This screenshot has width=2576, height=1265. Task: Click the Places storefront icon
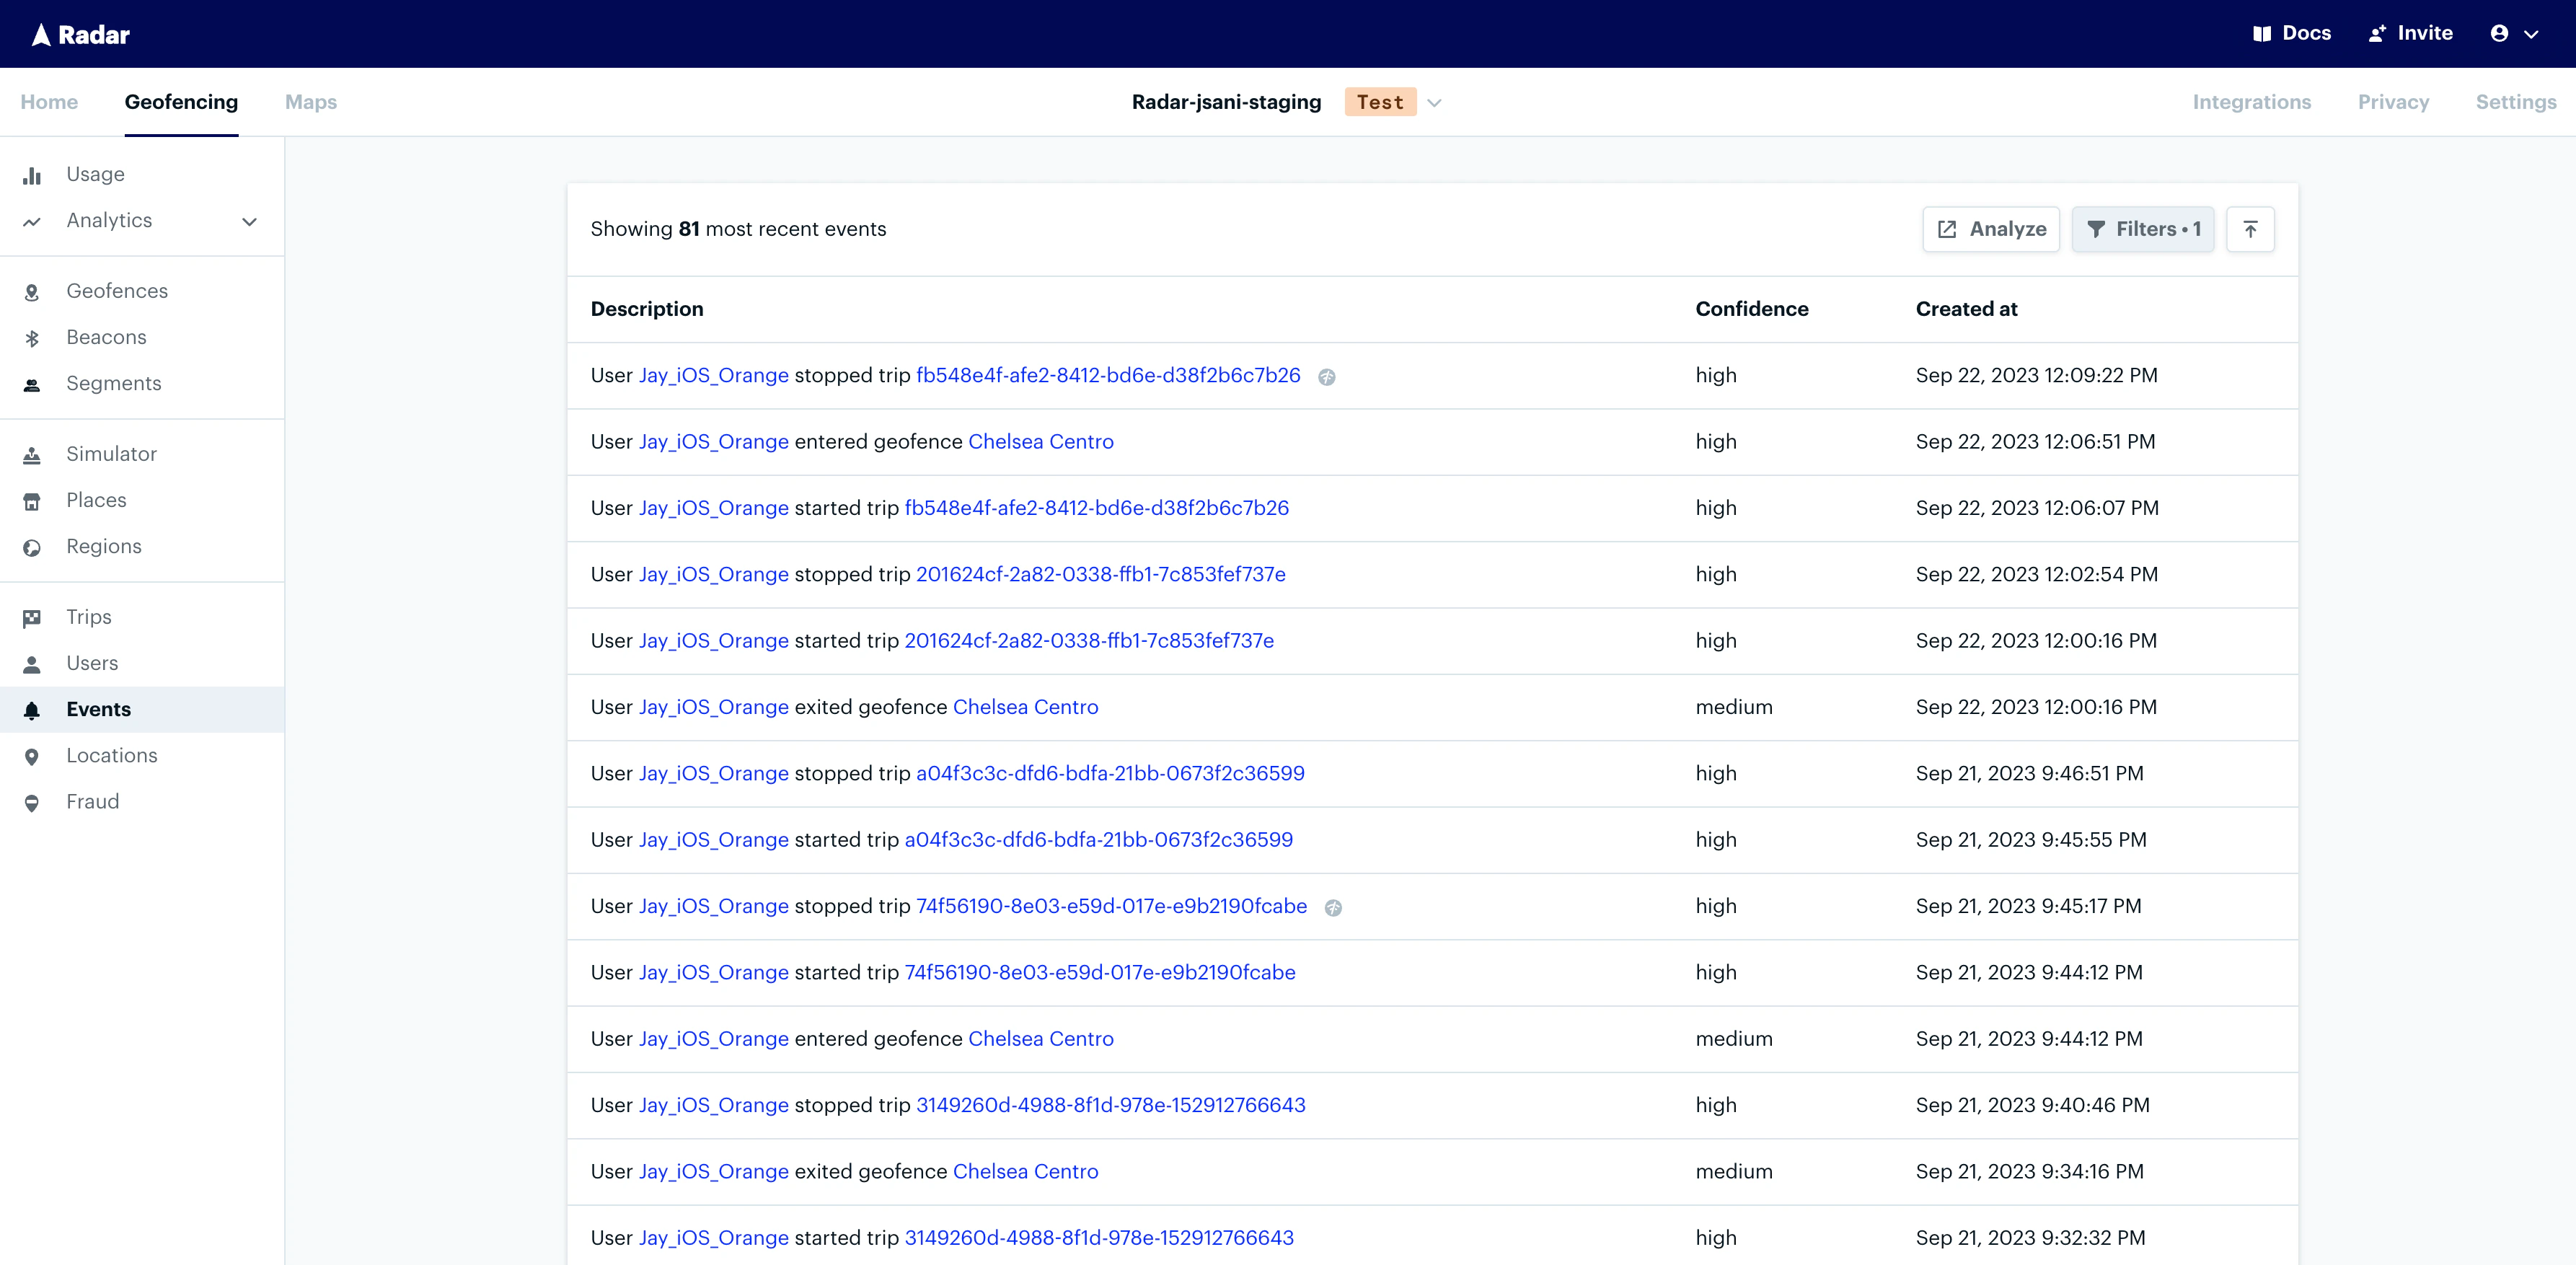(x=32, y=501)
